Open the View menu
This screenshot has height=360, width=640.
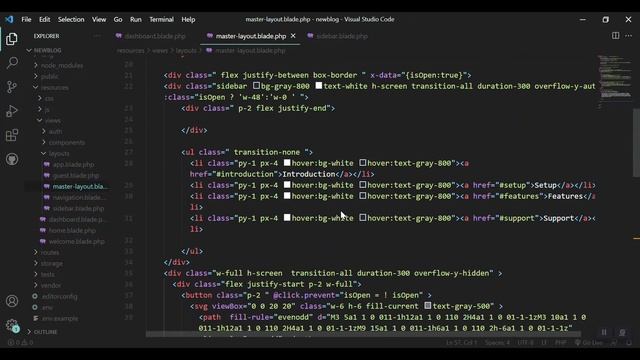coord(99,19)
